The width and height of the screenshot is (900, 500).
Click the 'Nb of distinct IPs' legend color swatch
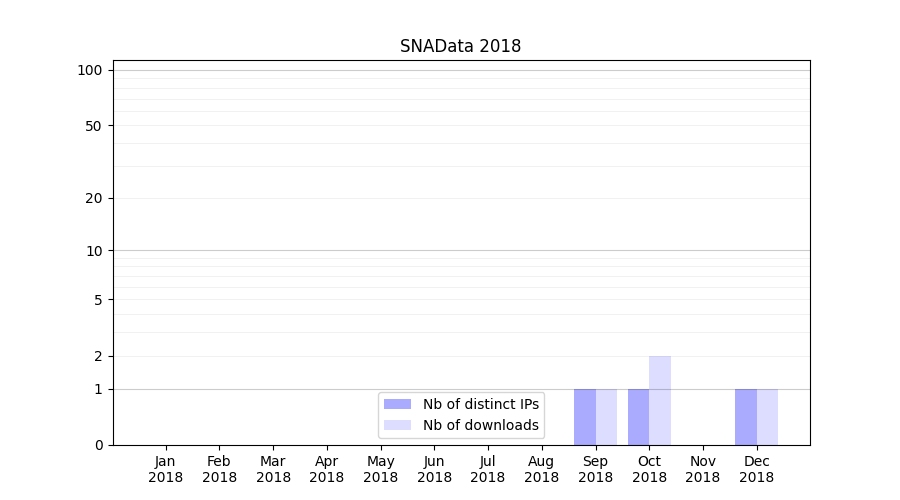tap(397, 404)
